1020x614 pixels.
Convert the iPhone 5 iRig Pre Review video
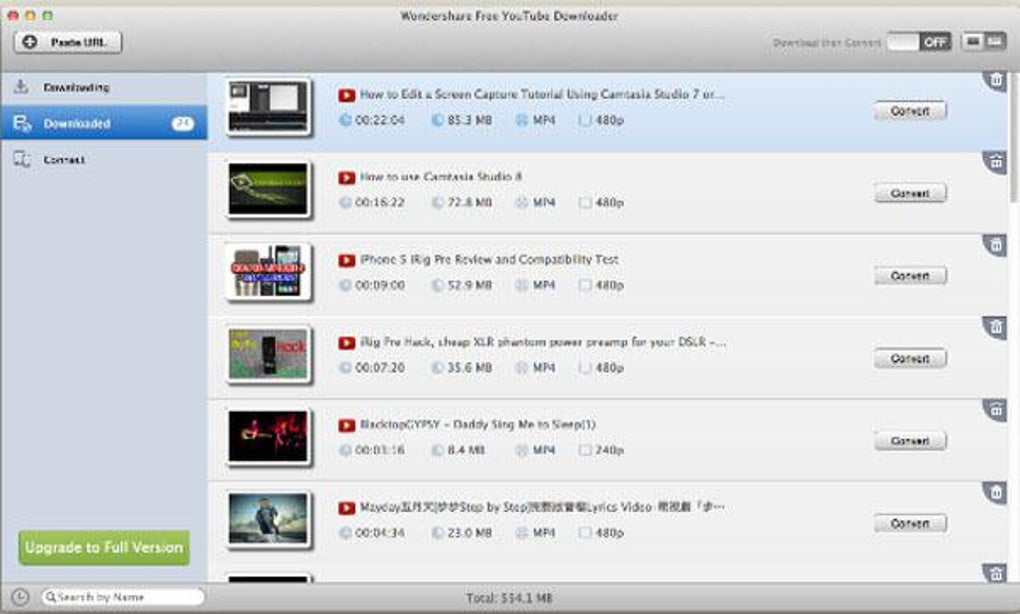click(x=910, y=276)
